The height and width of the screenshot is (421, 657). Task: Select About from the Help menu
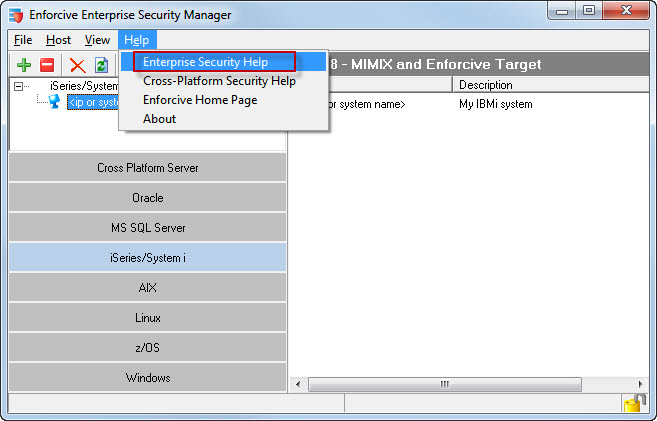(x=223, y=119)
